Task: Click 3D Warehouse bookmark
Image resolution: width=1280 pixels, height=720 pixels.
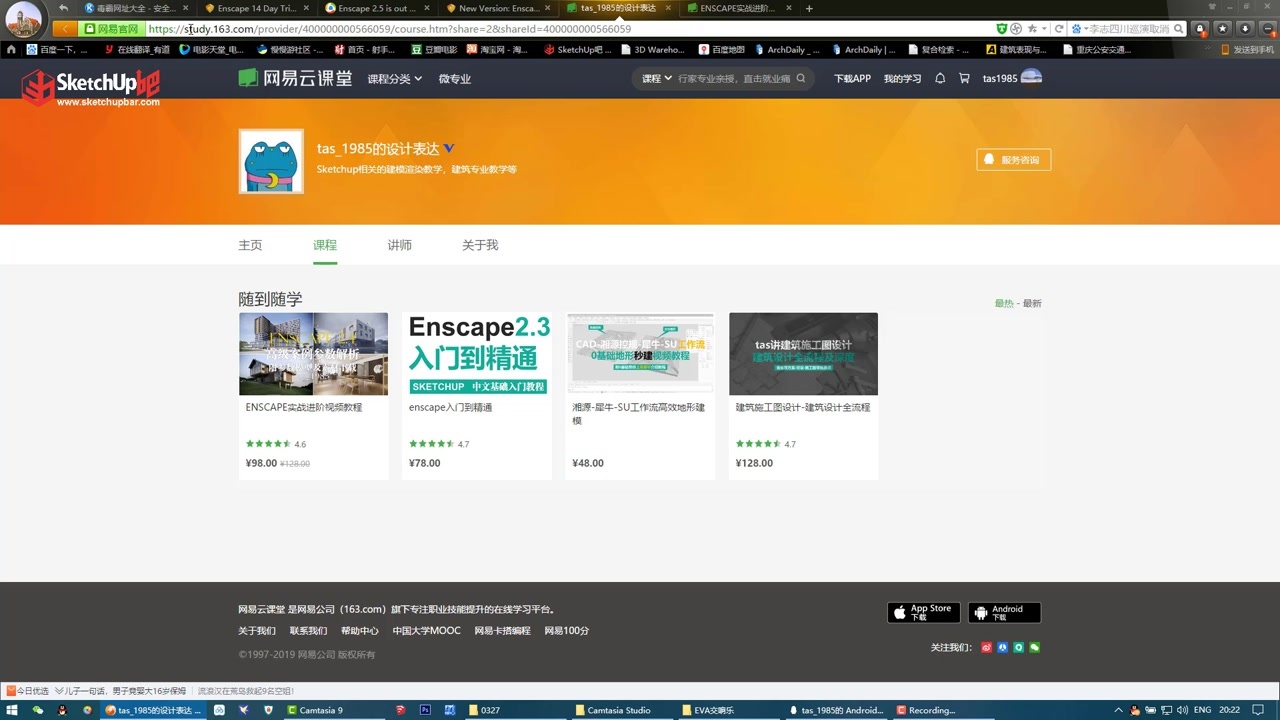Action: pos(653,49)
